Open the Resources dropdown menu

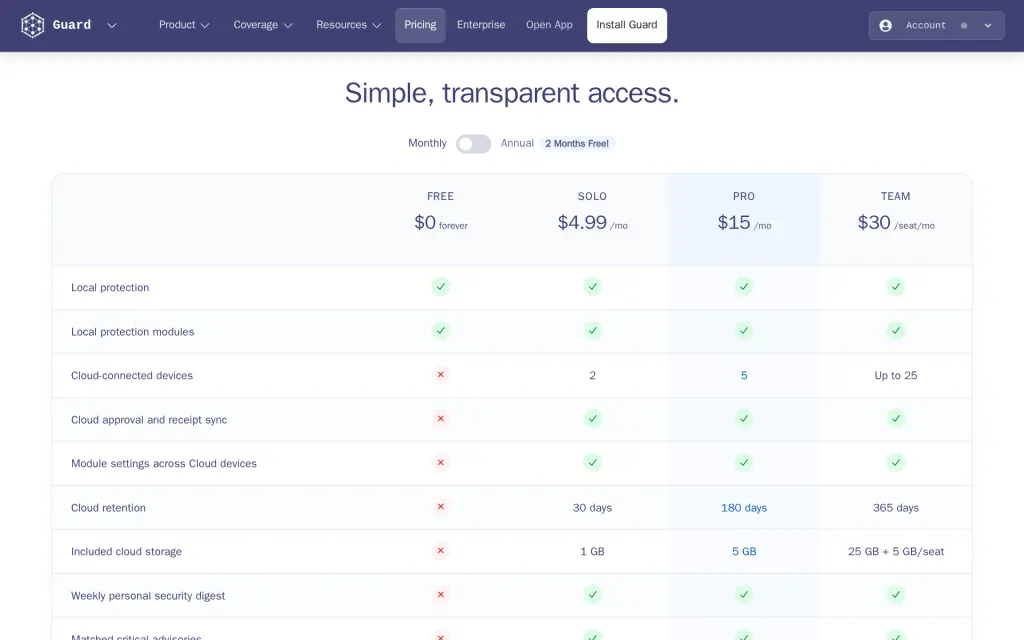(x=348, y=25)
